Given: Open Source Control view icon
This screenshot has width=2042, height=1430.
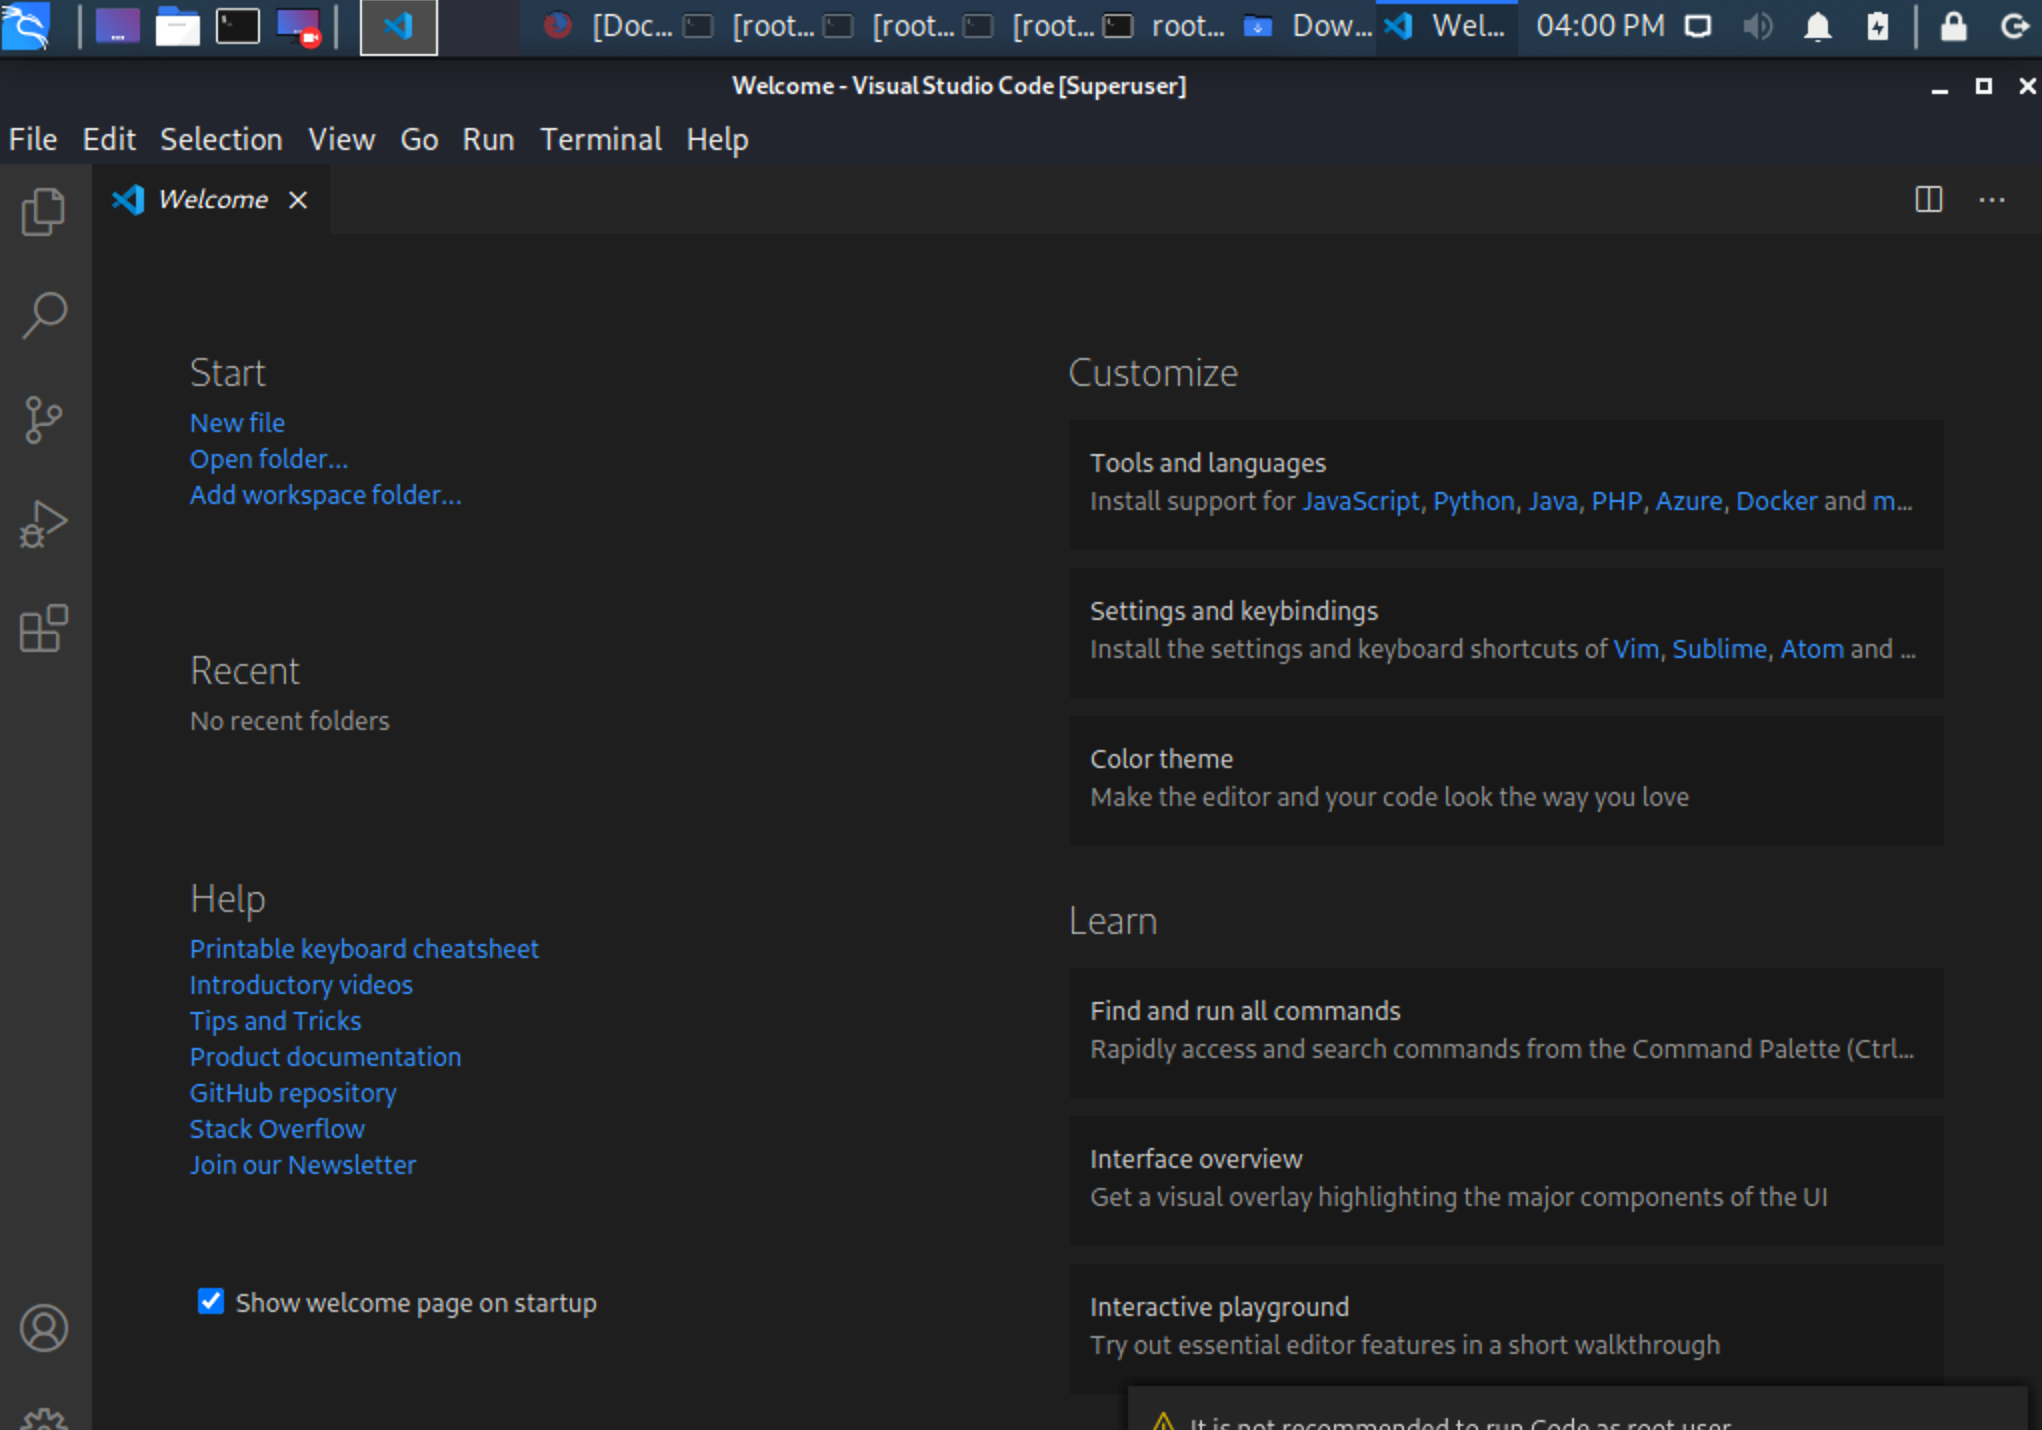Looking at the screenshot, I should (43, 420).
